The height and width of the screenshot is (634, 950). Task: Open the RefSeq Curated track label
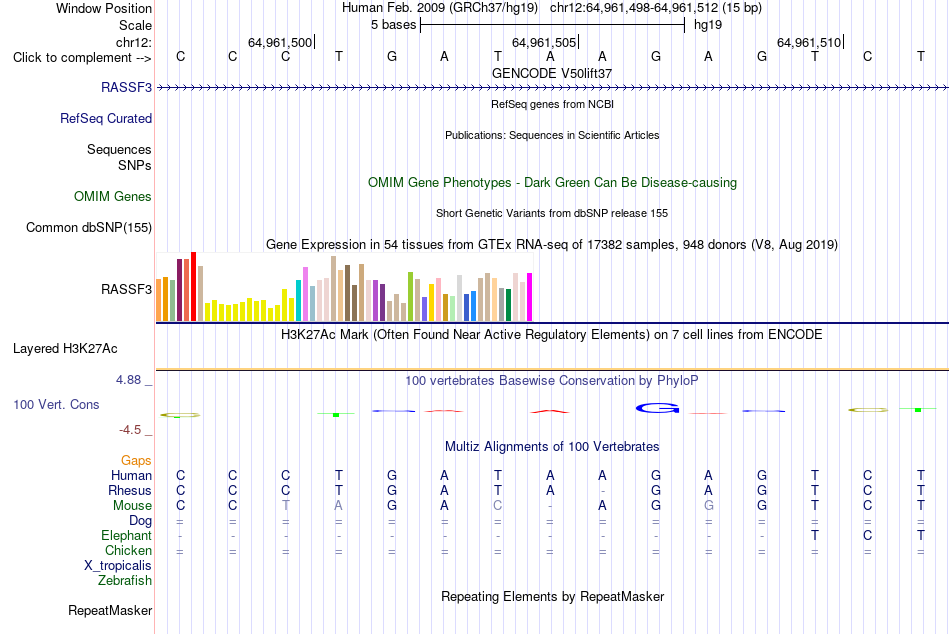(106, 118)
